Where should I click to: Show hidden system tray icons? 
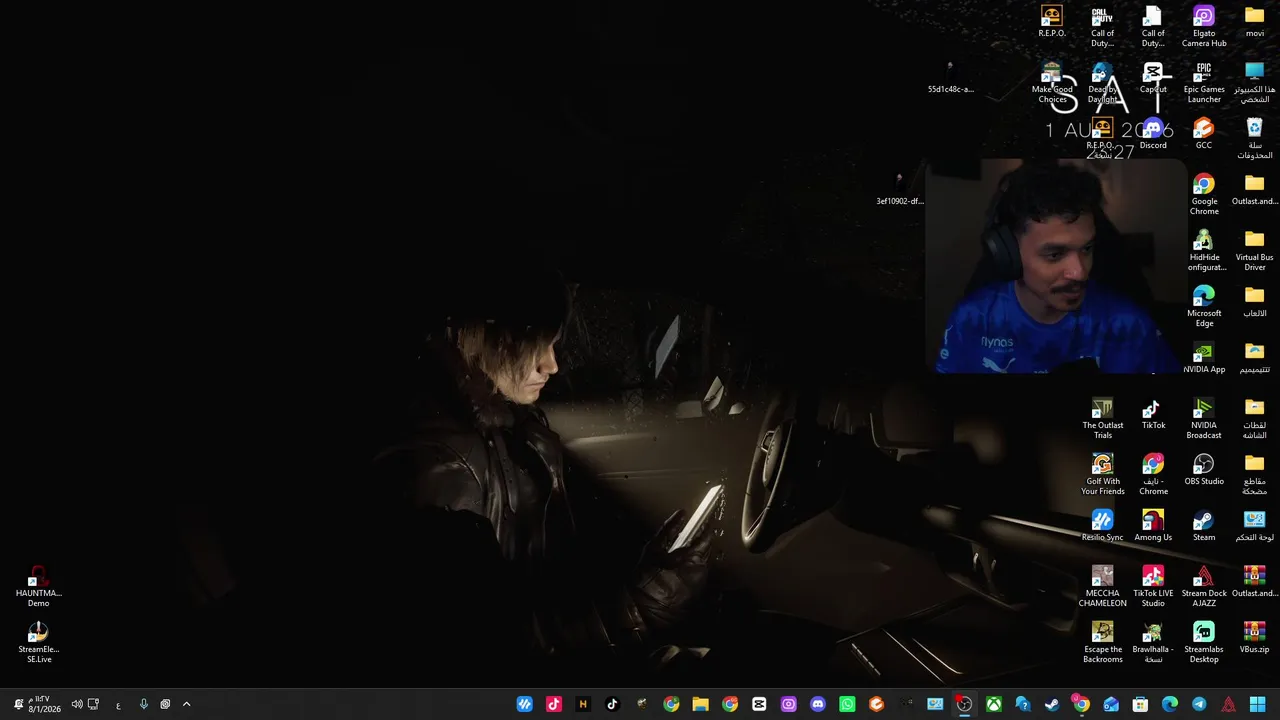coord(186,704)
